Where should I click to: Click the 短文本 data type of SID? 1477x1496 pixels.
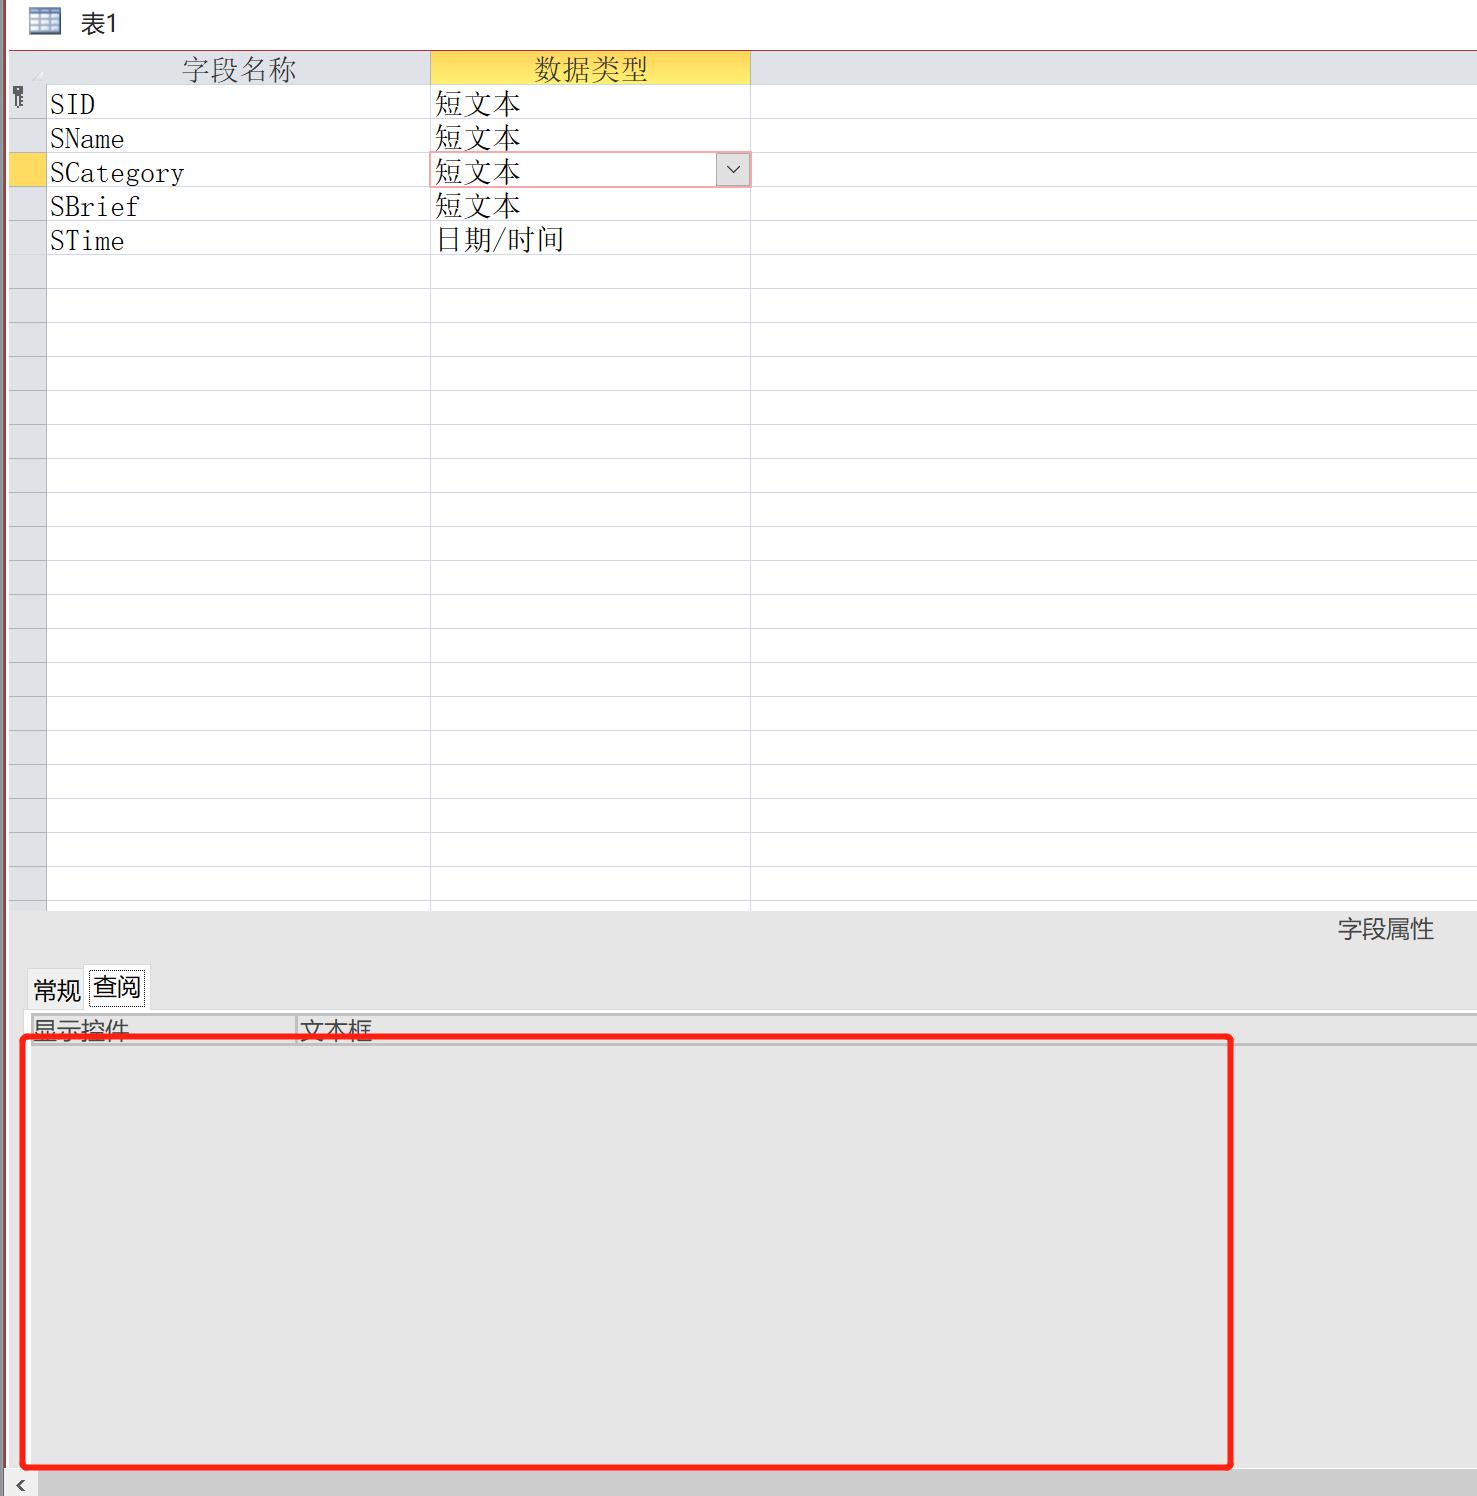tap(590, 103)
